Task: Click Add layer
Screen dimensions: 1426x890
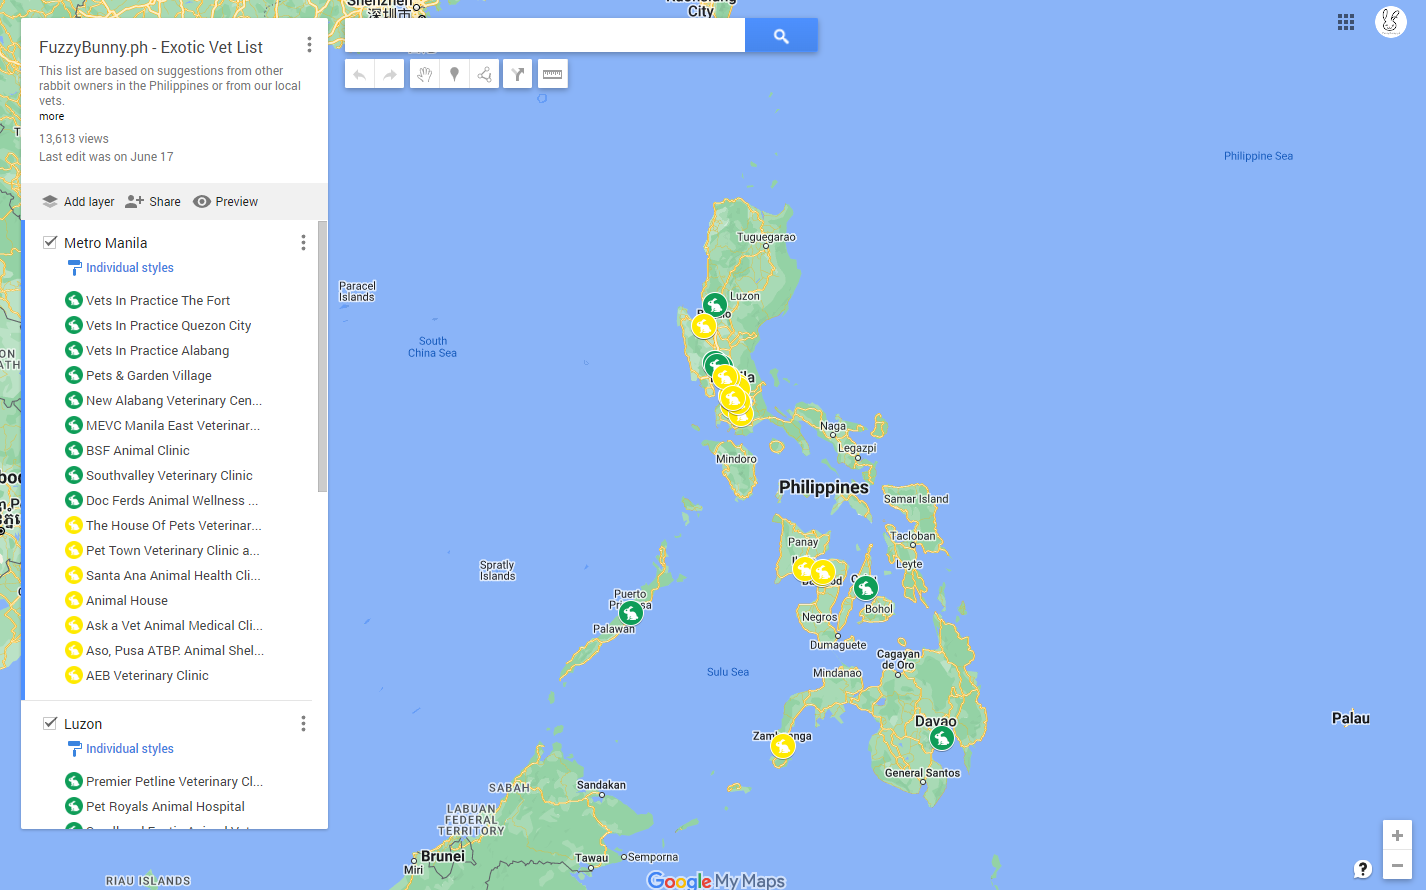Action: click(78, 202)
